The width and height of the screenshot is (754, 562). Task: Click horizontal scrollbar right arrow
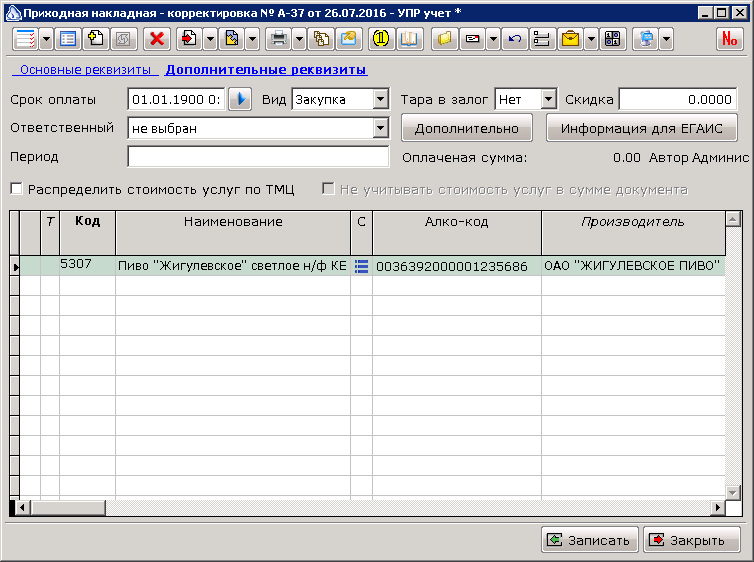tap(718, 508)
